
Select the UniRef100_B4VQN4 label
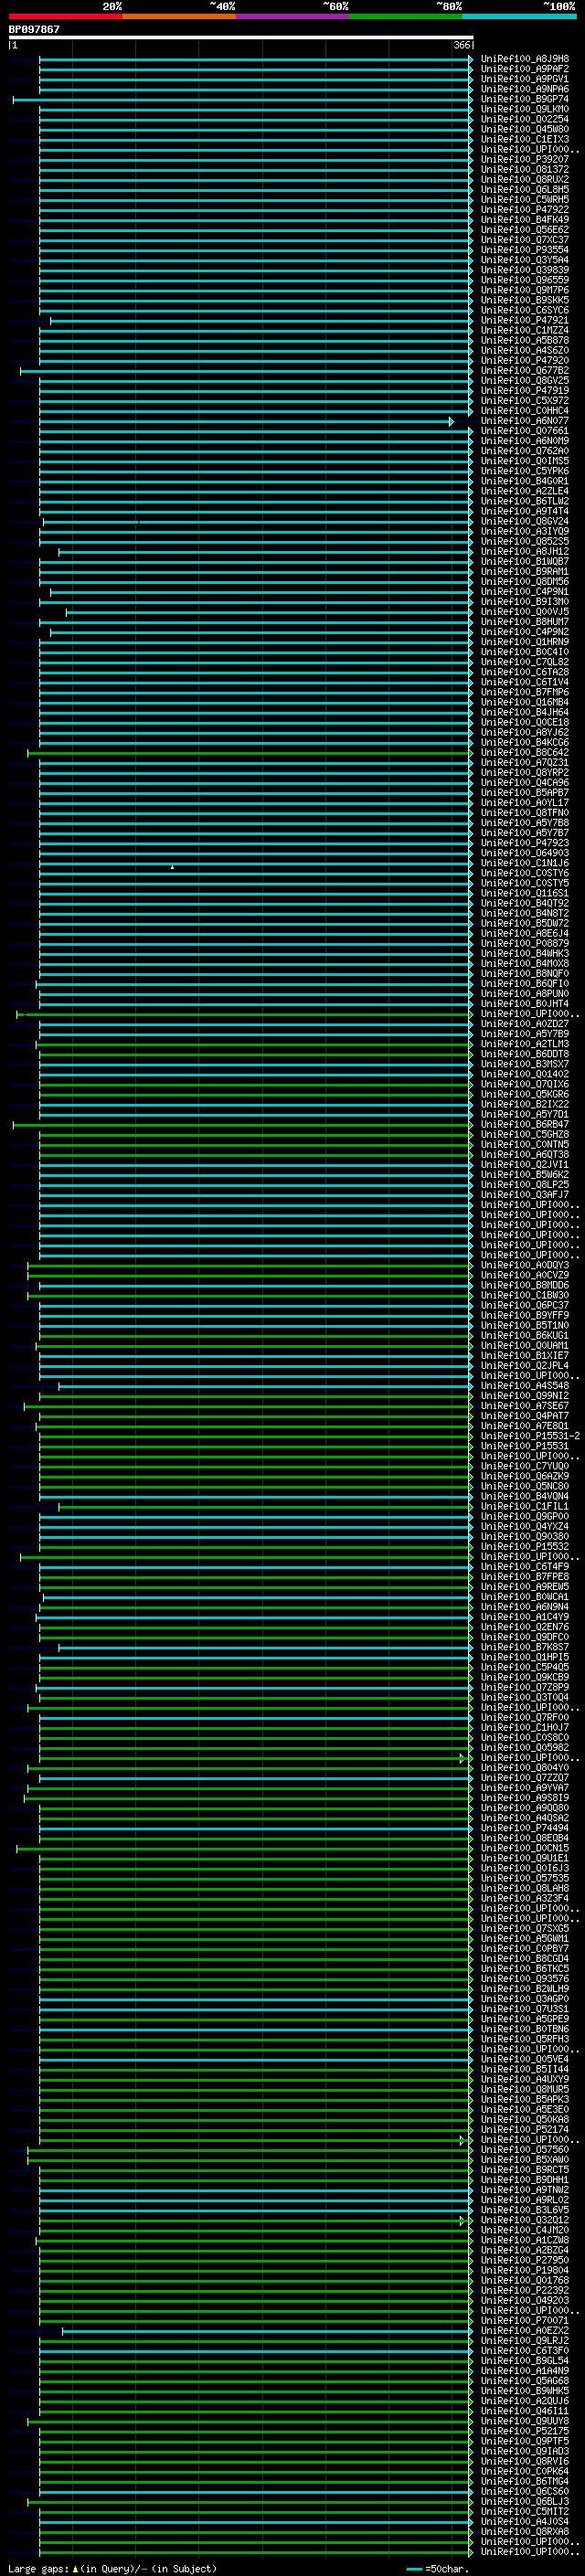[525, 1495]
